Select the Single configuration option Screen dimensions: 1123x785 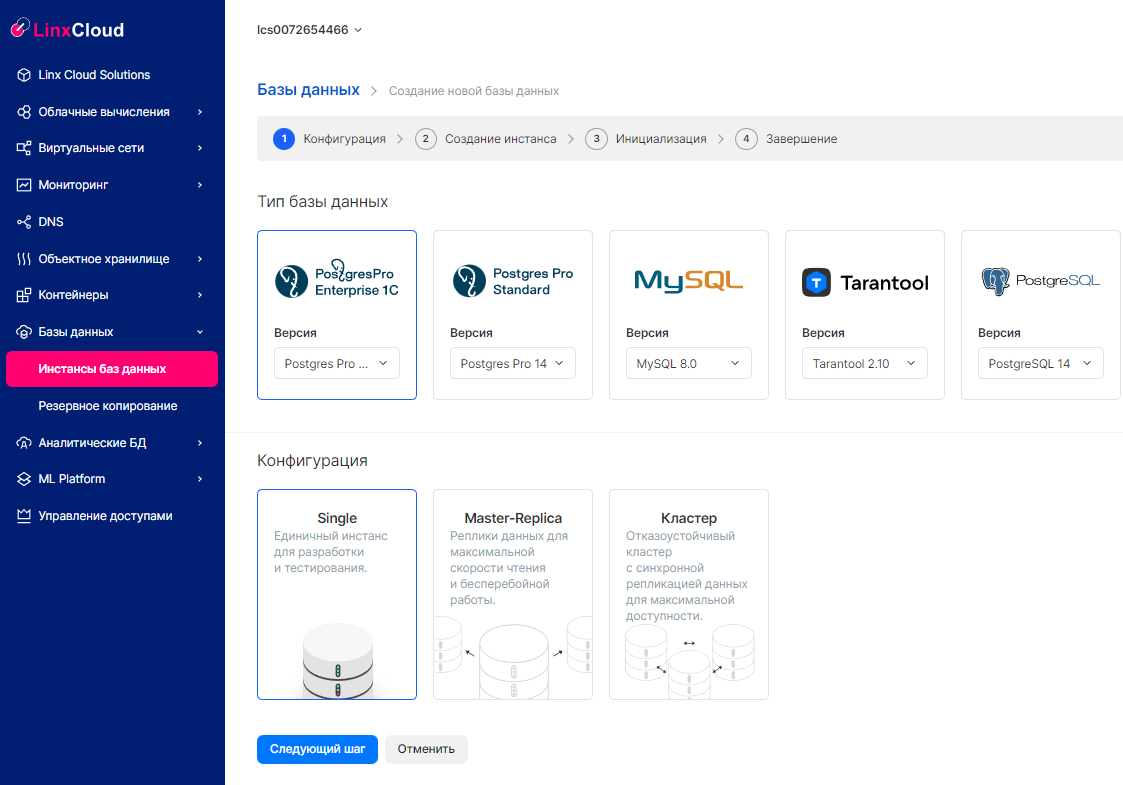point(337,594)
